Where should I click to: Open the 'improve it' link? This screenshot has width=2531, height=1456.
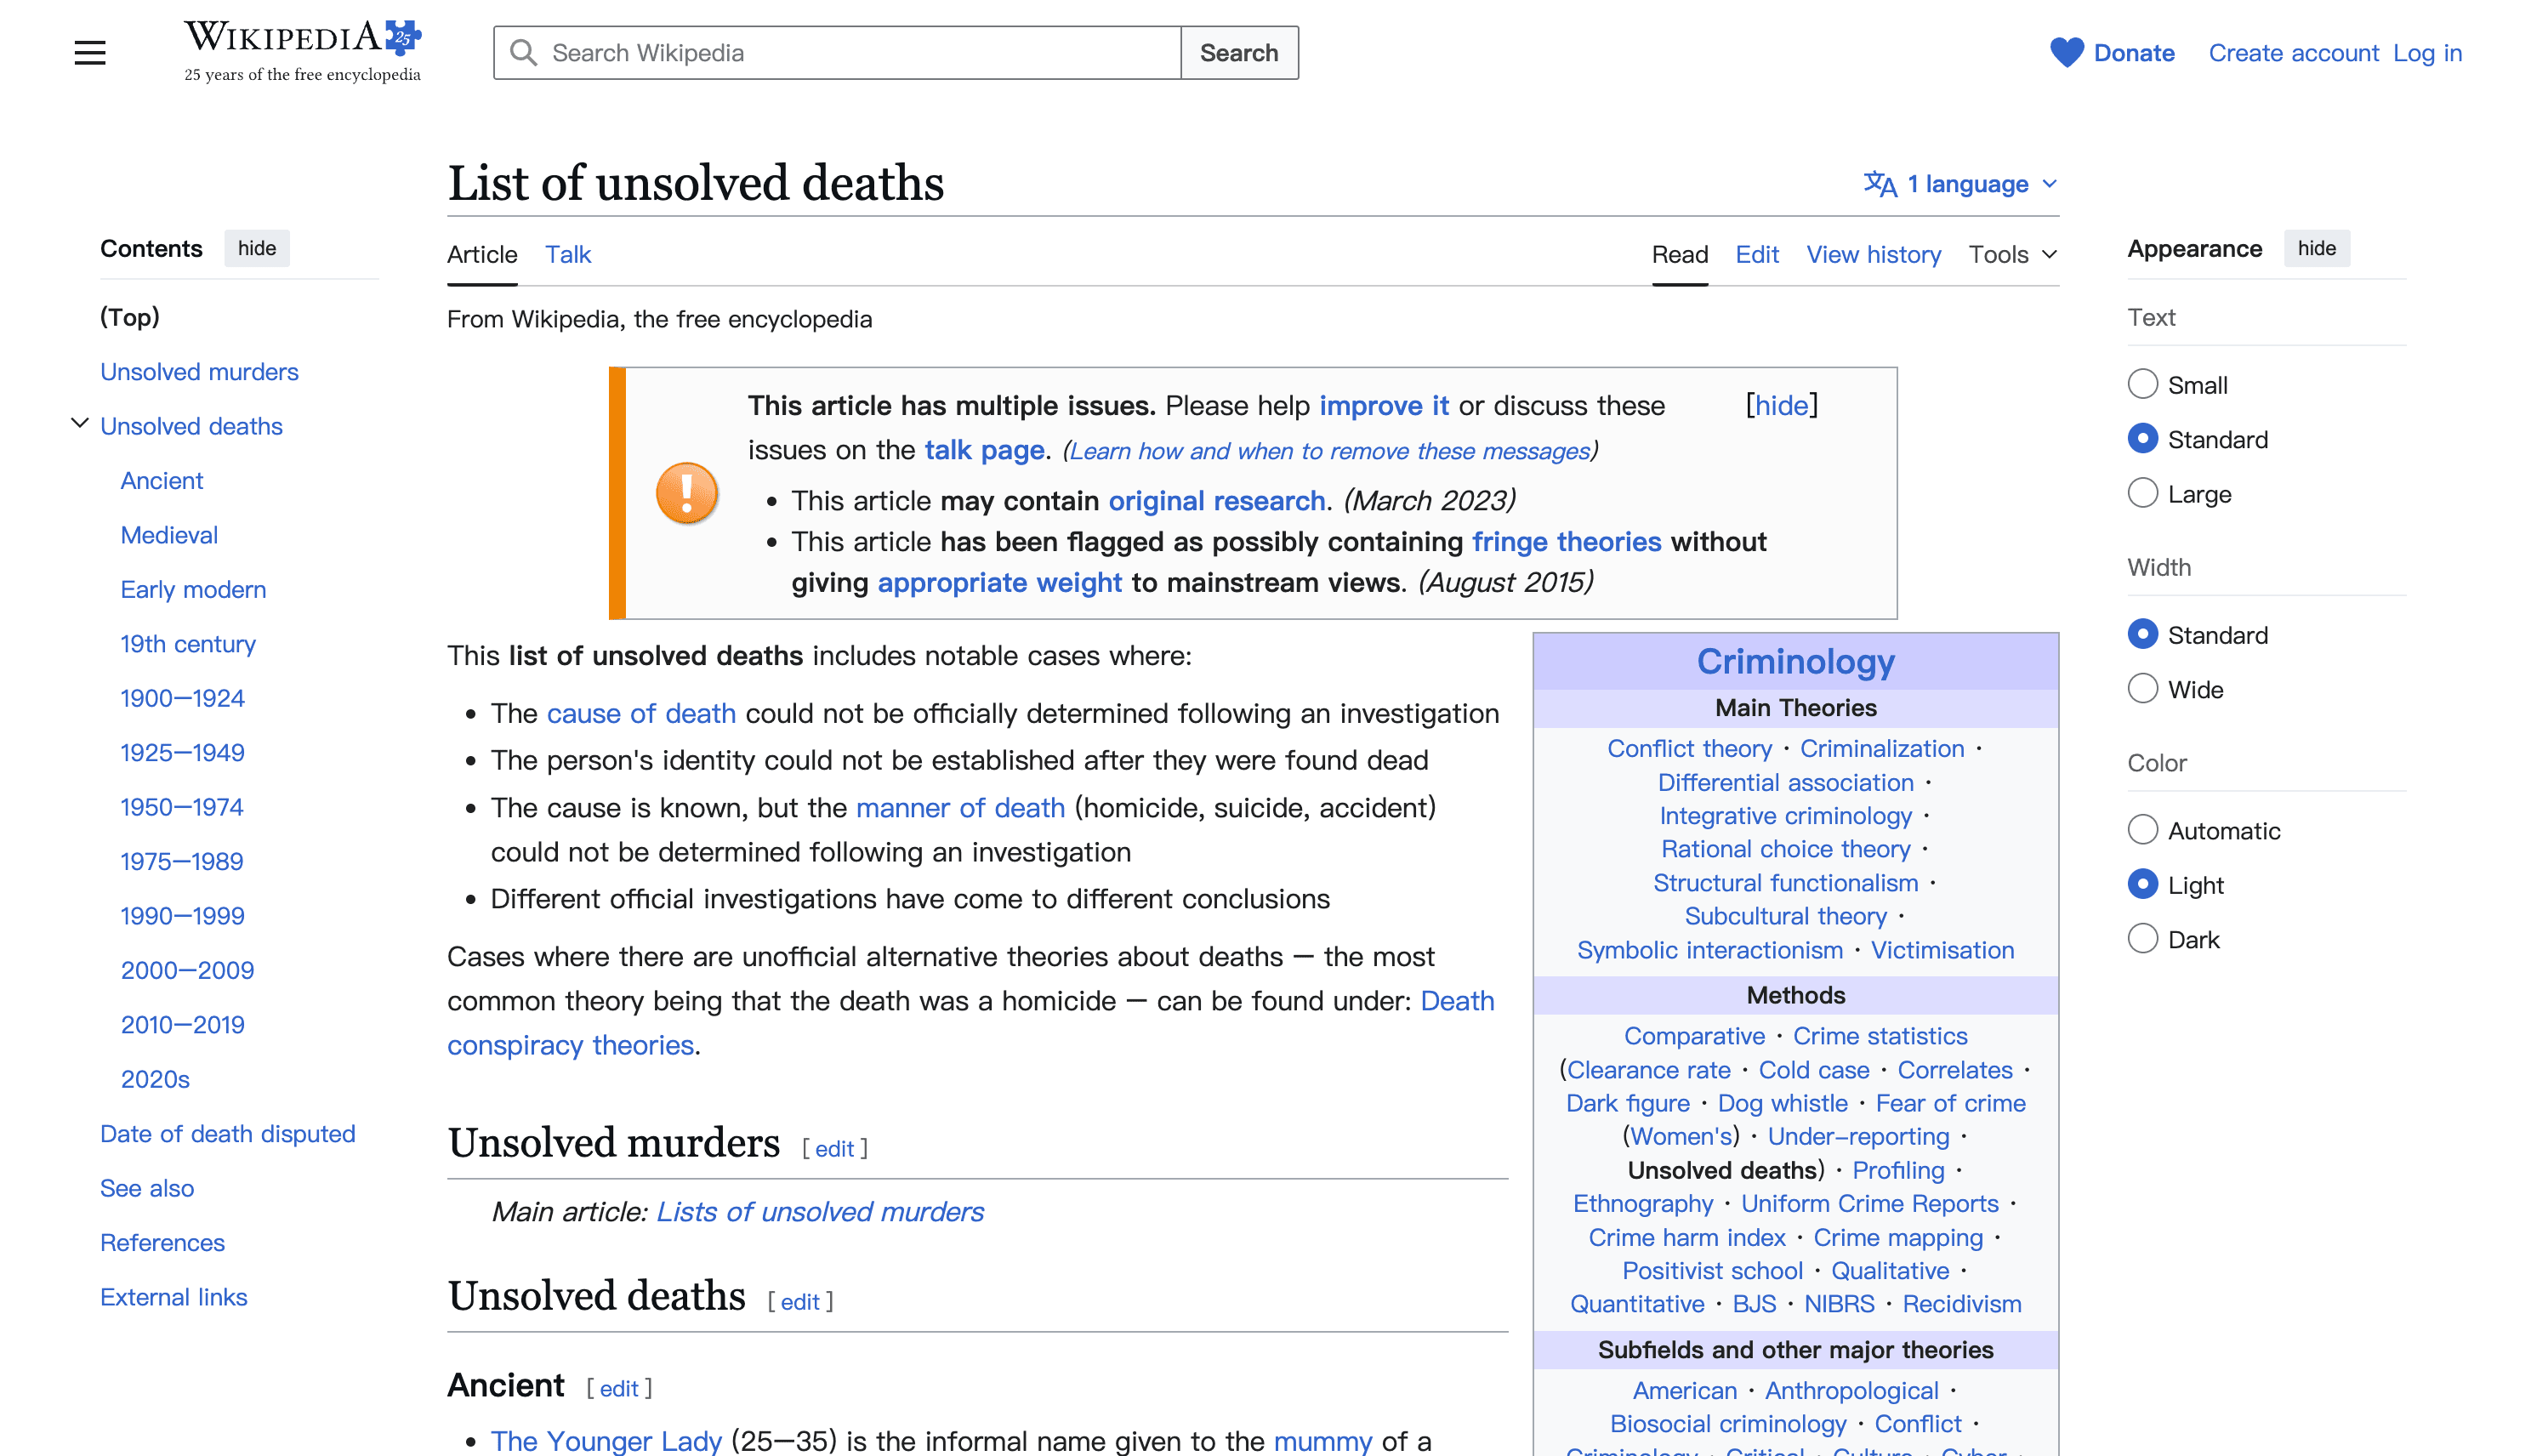pos(1383,405)
